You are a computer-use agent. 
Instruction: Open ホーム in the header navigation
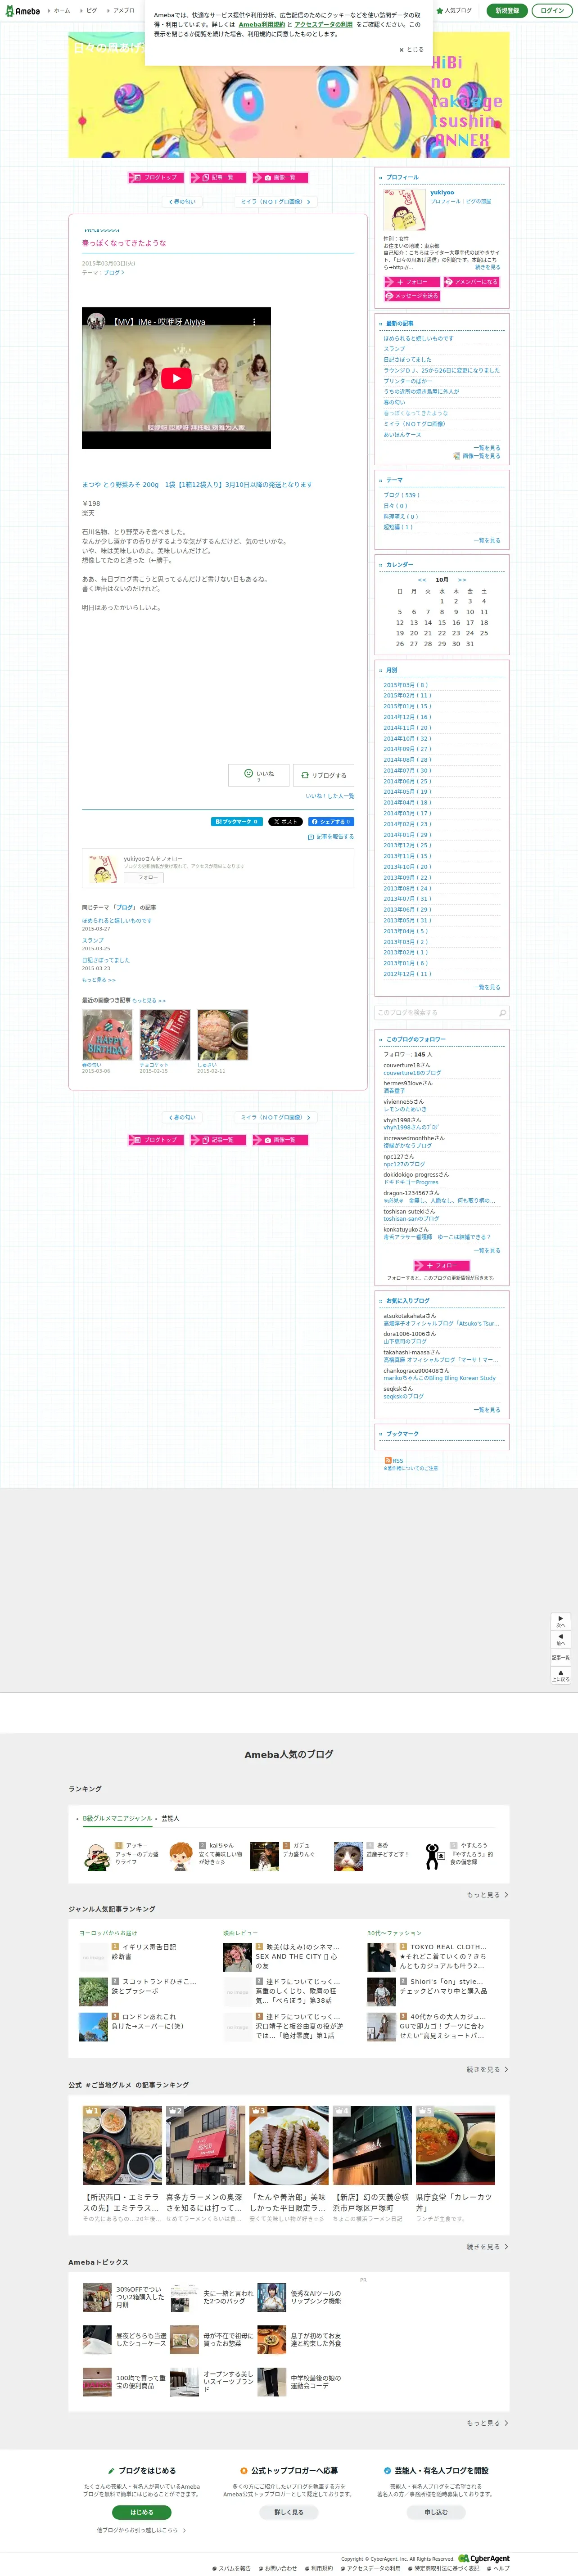(61, 11)
